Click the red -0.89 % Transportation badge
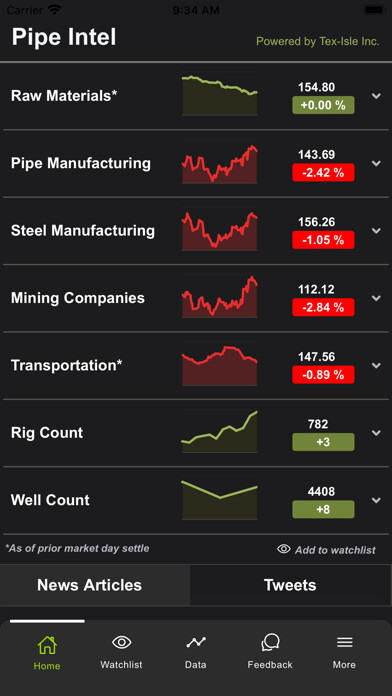Screen dimensions: 392x696 click(323, 375)
